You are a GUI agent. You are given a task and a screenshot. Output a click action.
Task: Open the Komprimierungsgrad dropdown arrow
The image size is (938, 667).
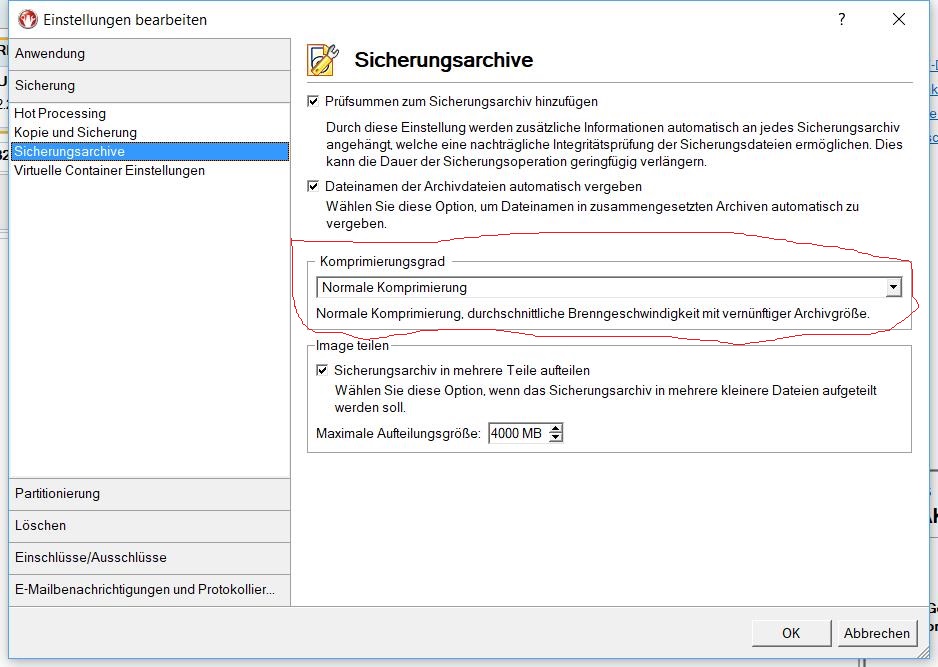(x=893, y=287)
